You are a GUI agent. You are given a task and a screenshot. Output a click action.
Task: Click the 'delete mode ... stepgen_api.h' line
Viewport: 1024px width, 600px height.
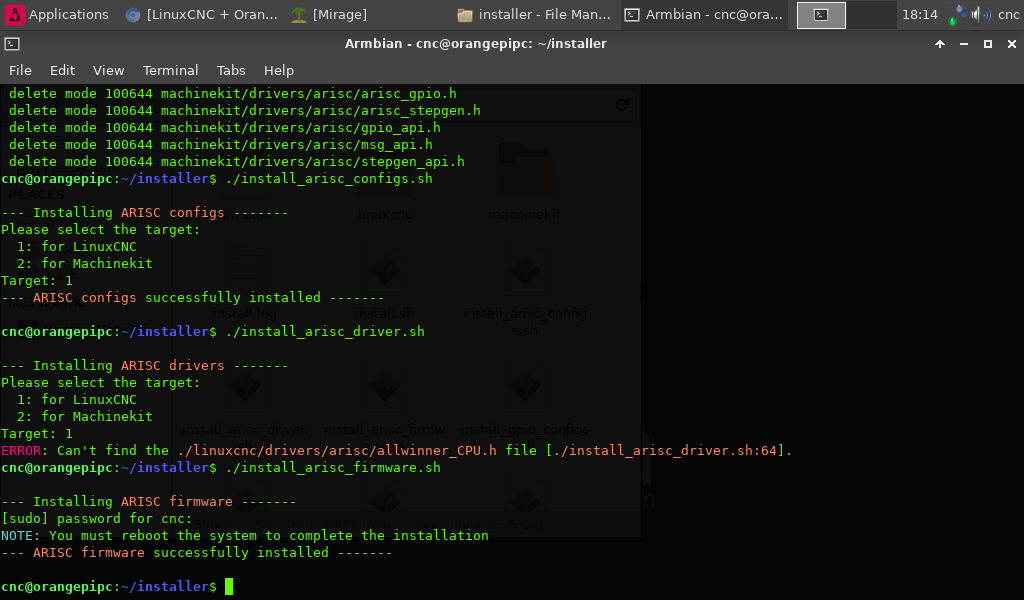coord(236,162)
